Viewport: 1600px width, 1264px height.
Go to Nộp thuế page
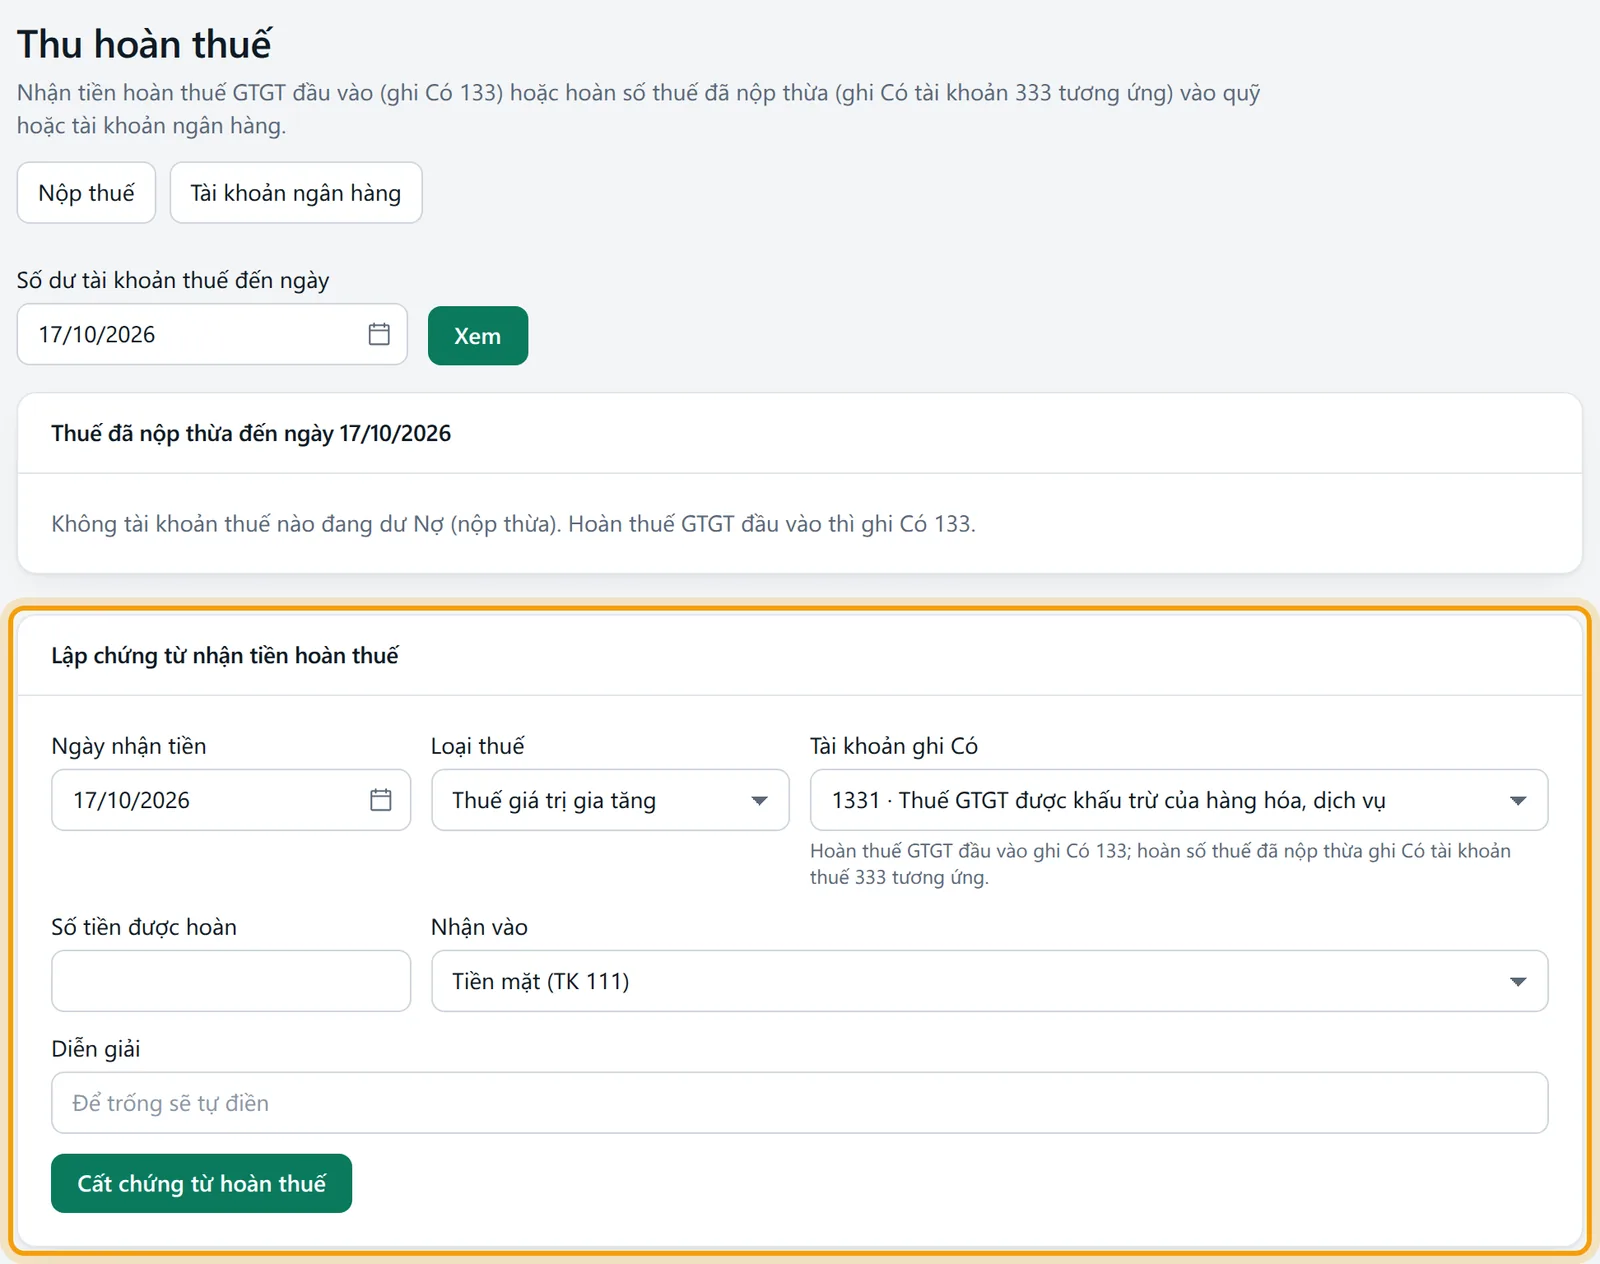[86, 193]
